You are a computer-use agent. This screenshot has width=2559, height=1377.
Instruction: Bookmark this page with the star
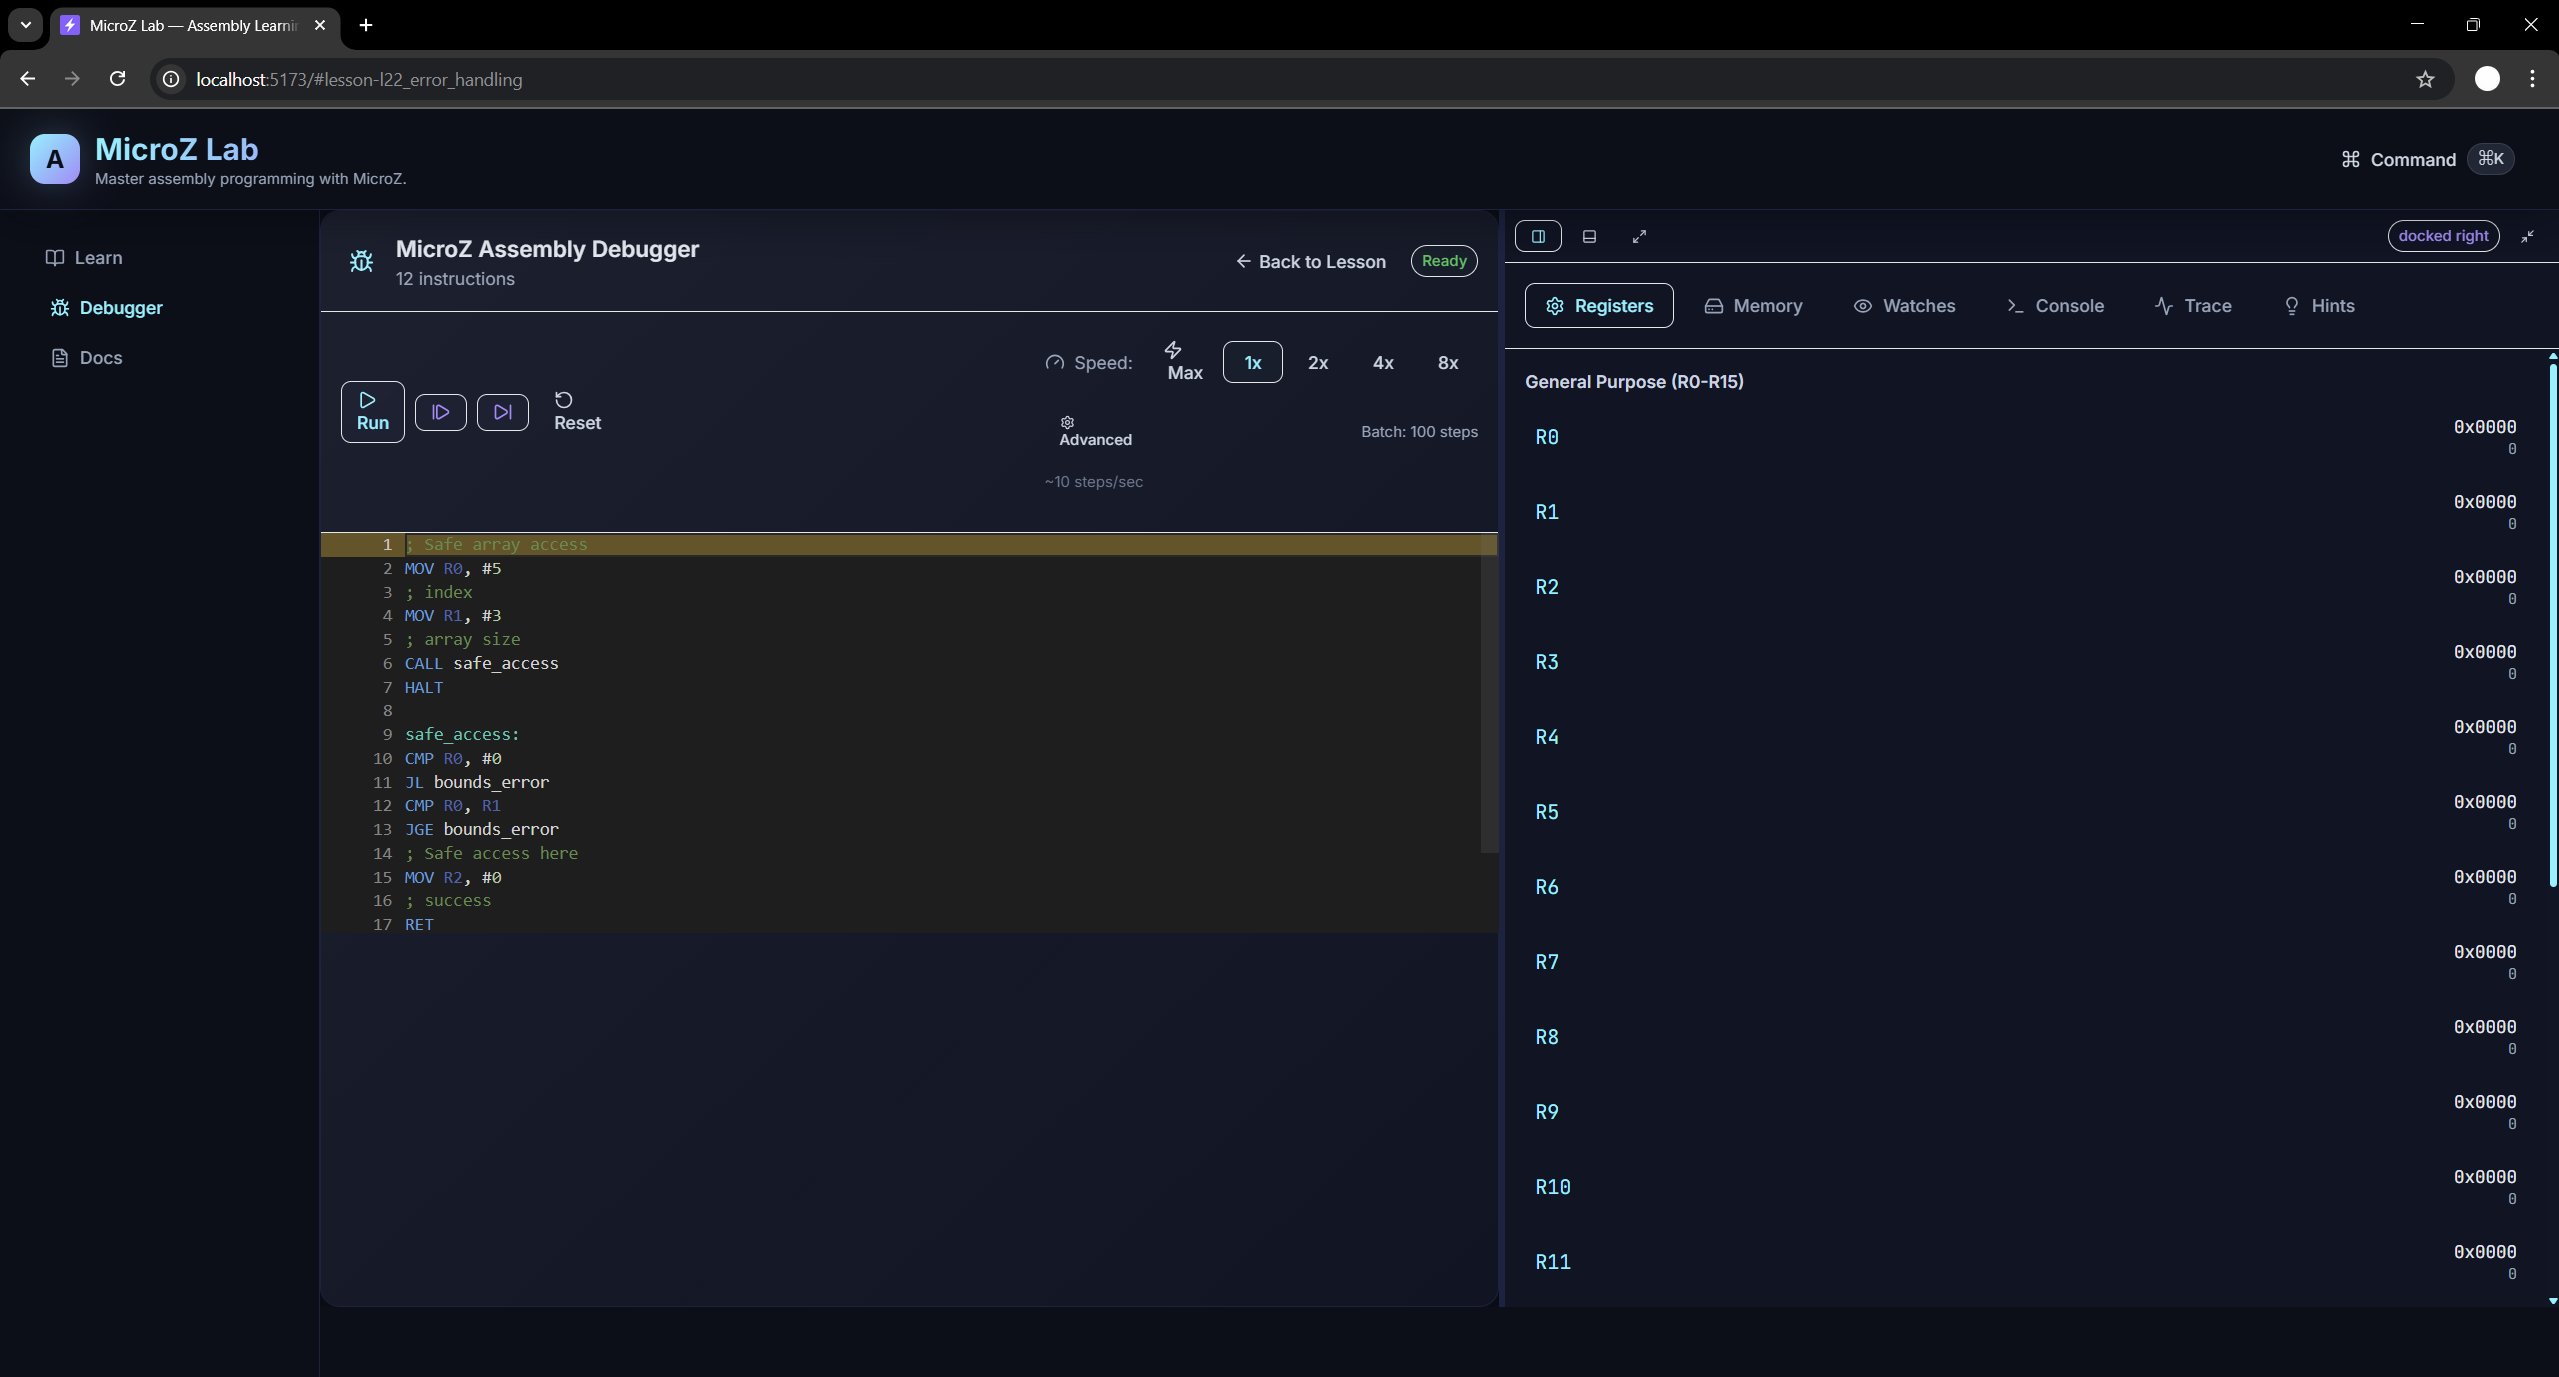(2424, 80)
